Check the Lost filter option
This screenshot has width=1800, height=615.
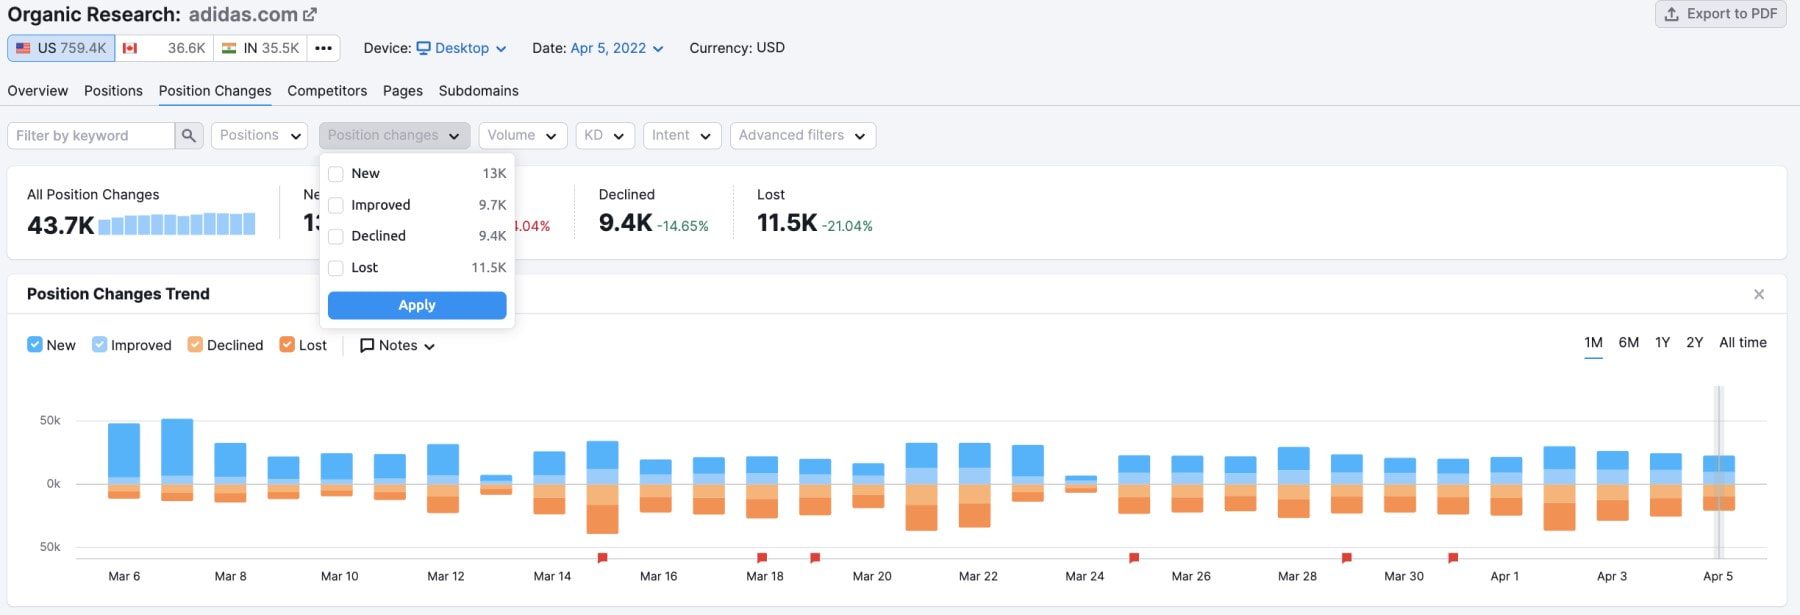coord(336,268)
